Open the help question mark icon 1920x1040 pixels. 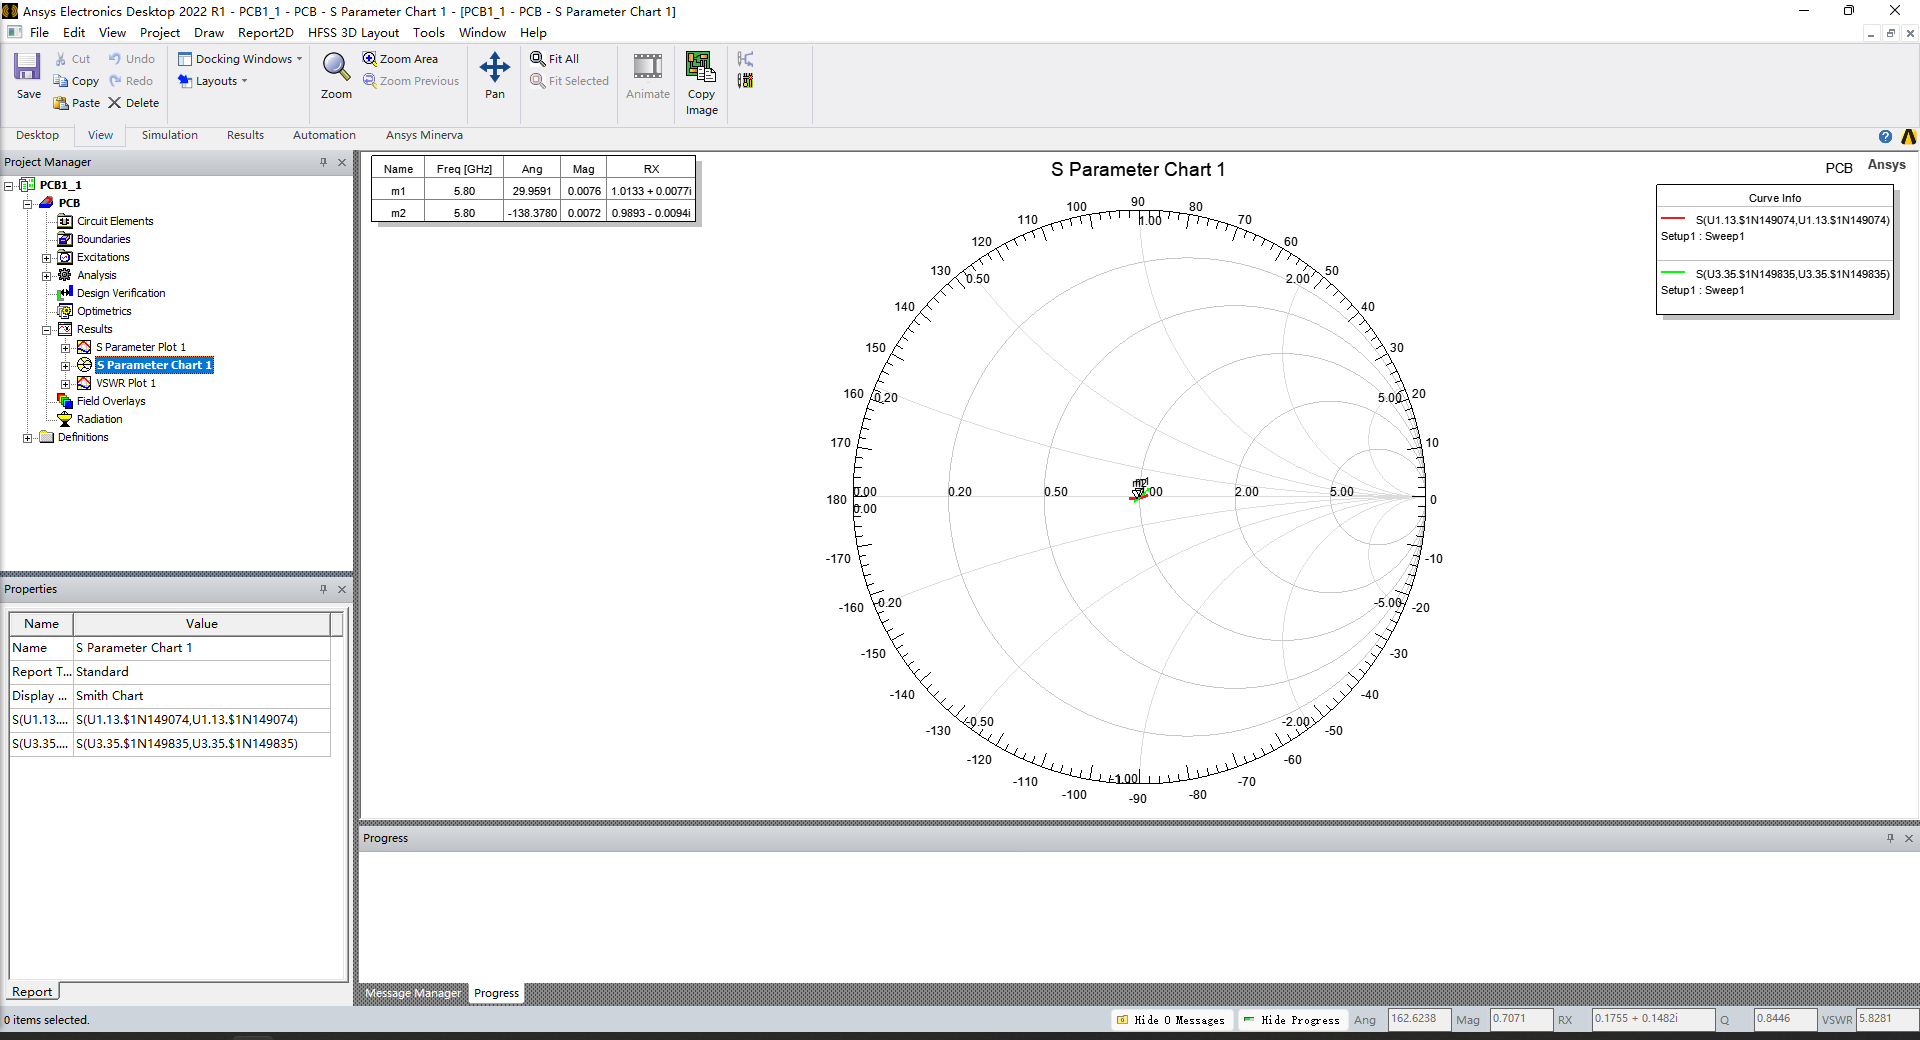pos(1885,137)
